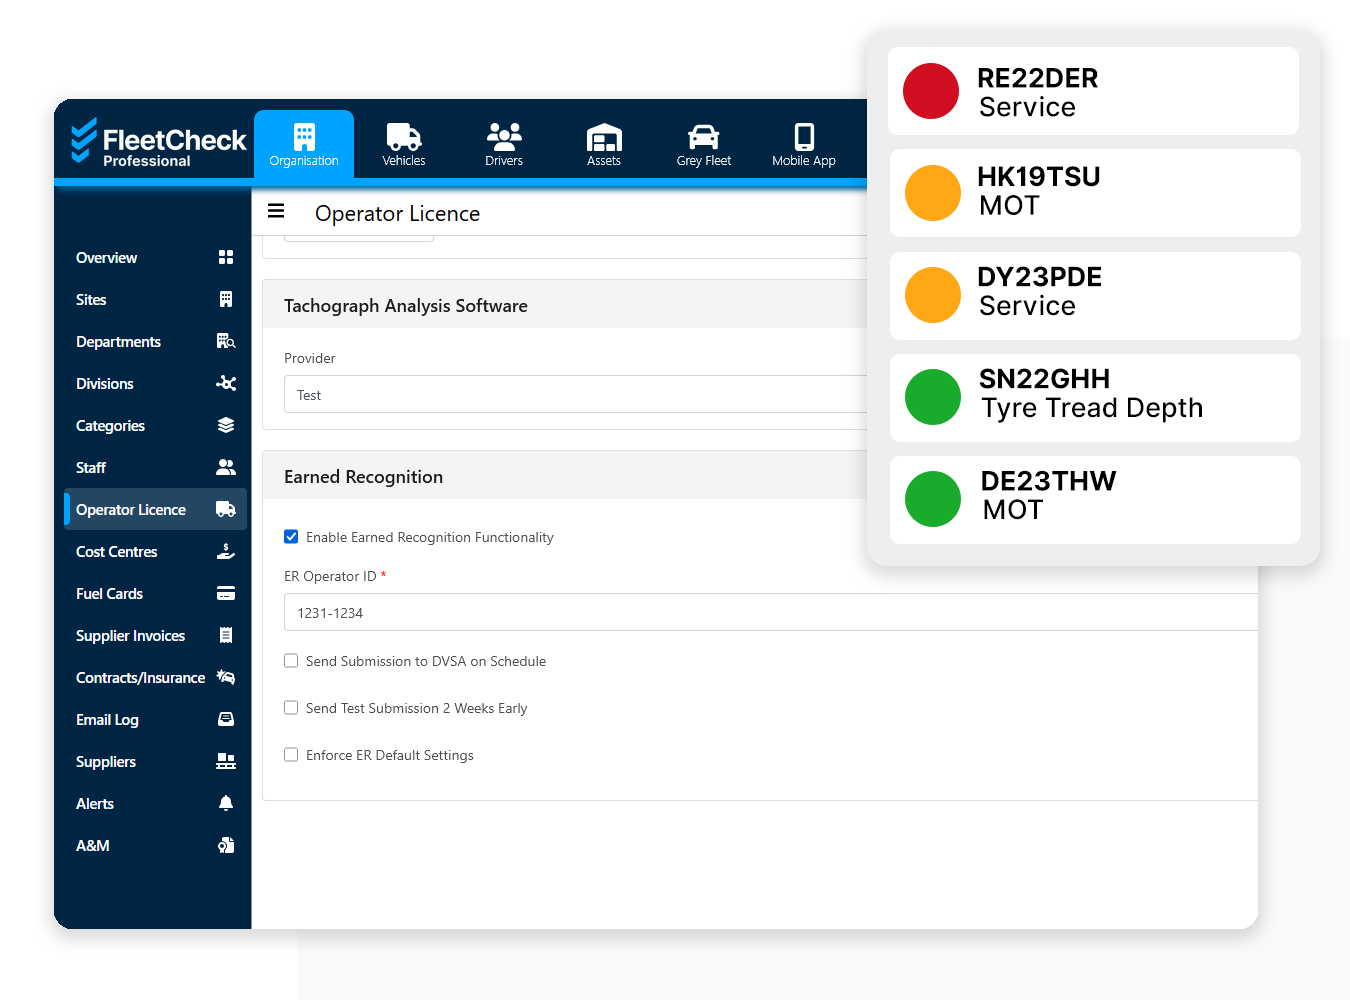Open the Vehicles truck icon tab
The image size is (1350, 1000).
click(x=404, y=137)
